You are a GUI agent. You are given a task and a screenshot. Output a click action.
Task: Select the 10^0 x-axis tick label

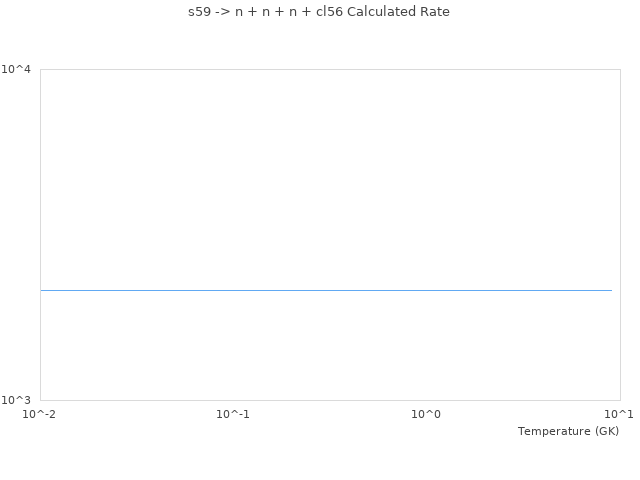426,414
